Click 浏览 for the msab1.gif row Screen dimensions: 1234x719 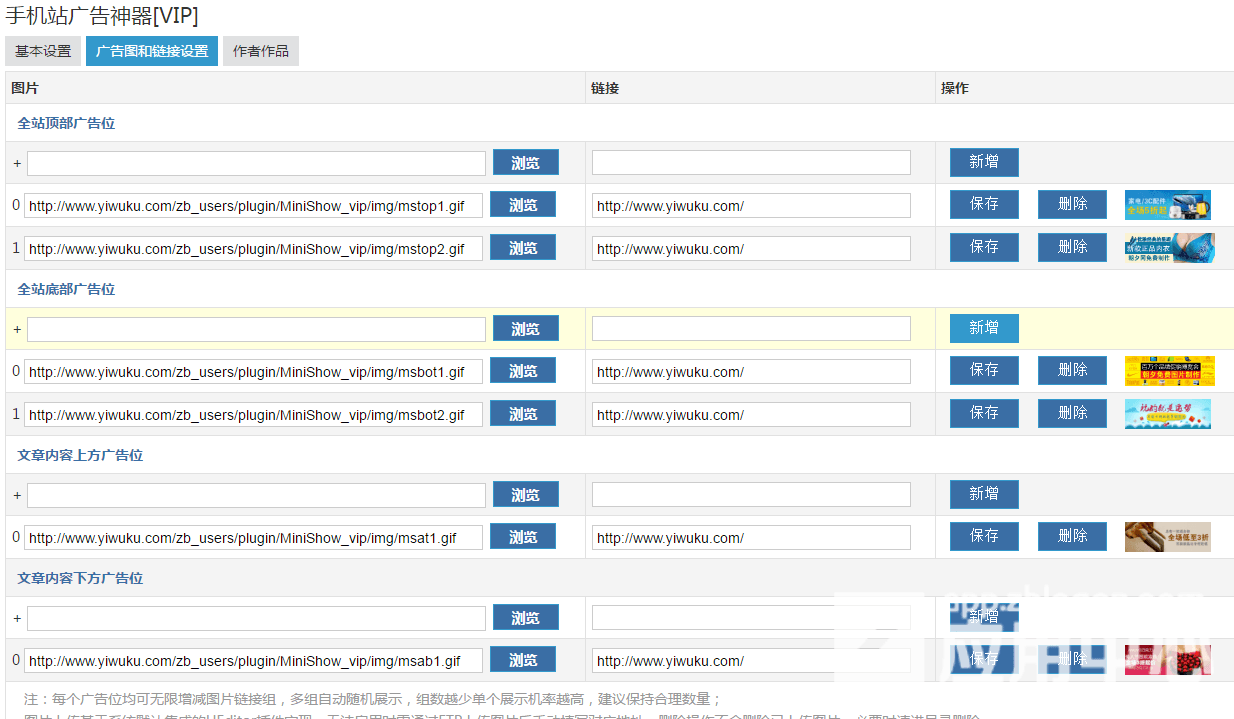(523, 660)
